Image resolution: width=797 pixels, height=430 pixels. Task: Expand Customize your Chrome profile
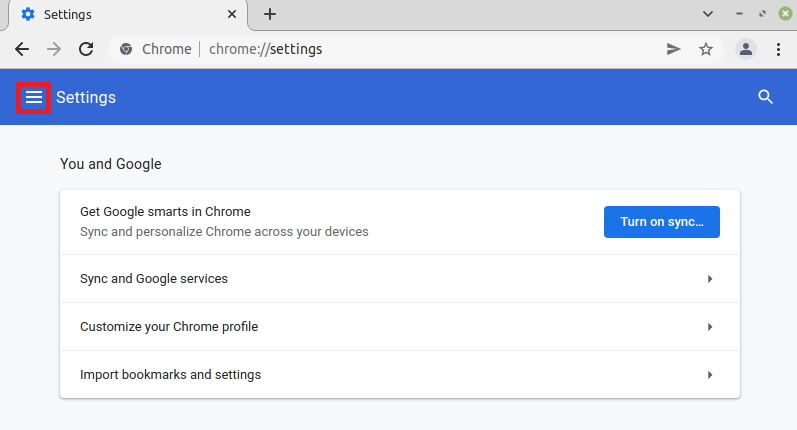400,327
